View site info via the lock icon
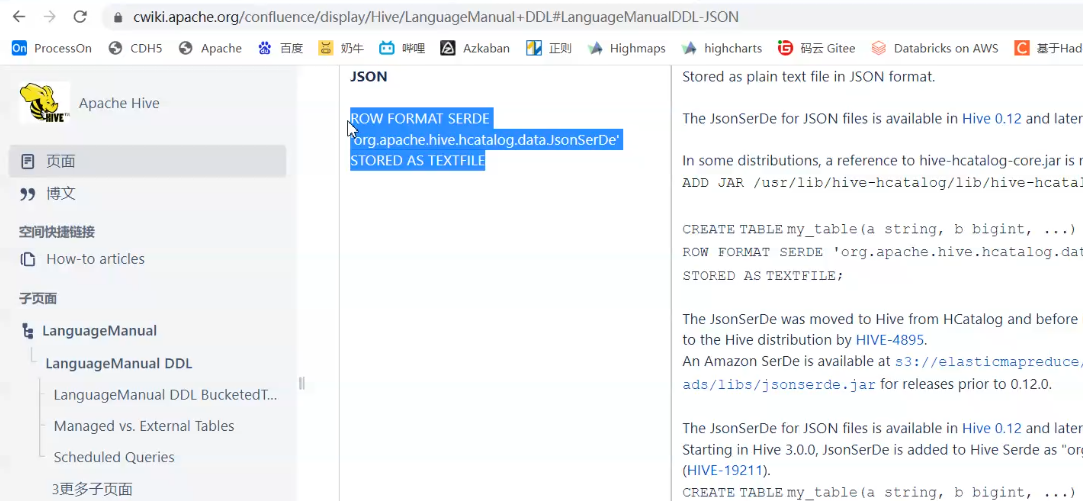 pos(117,17)
